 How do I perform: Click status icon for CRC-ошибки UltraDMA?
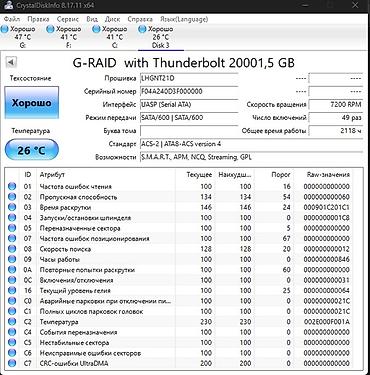click(x=12, y=363)
